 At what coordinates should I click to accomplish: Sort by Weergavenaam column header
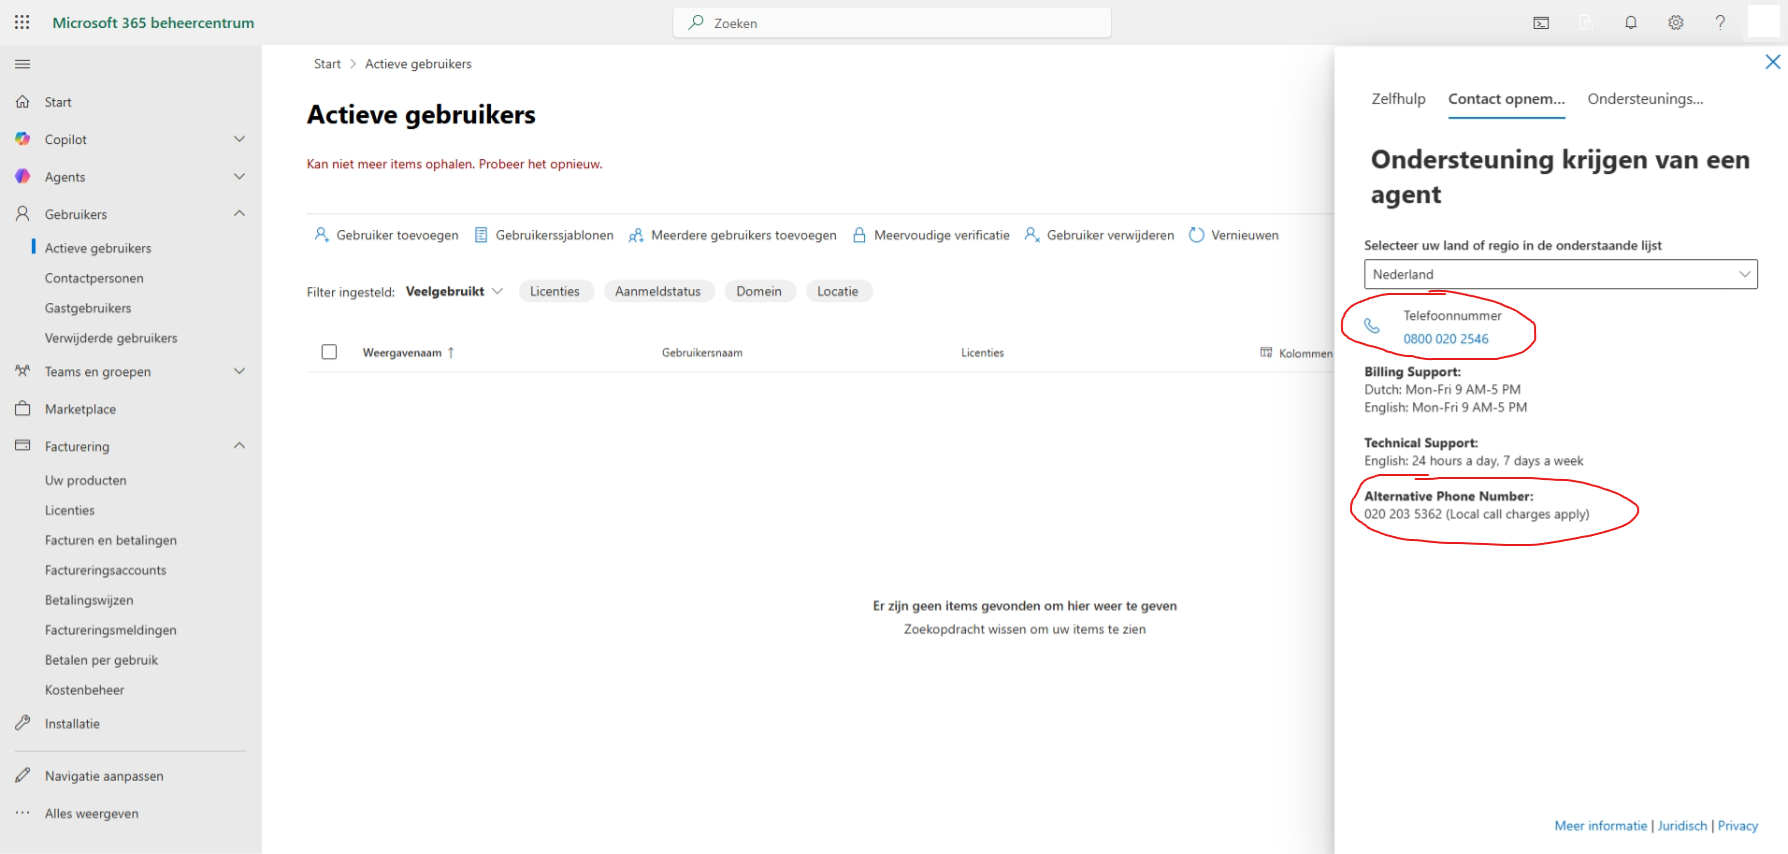408,352
